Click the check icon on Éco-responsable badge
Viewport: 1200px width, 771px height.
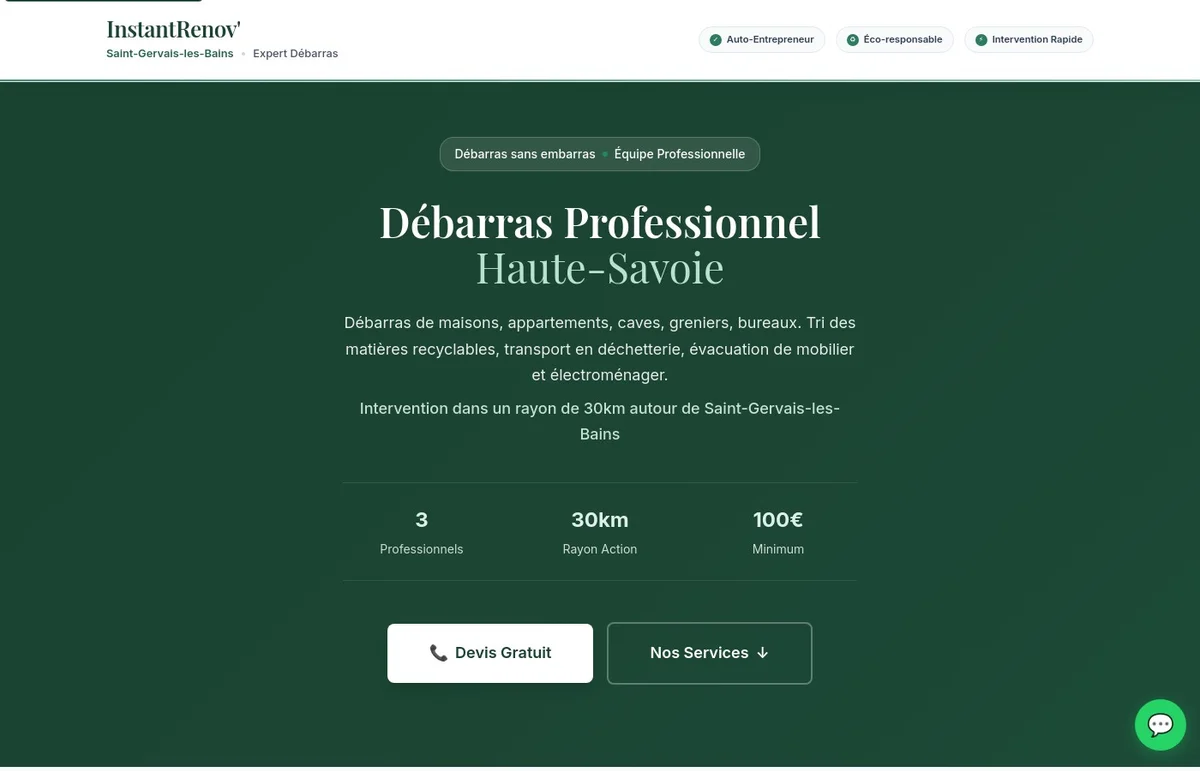tap(851, 39)
